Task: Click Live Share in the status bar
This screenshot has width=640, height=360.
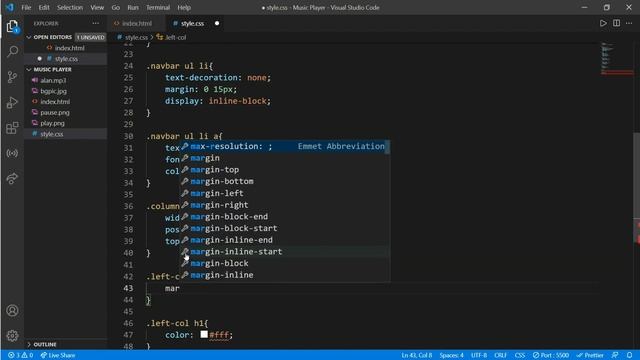Action: [x=58, y=355]
